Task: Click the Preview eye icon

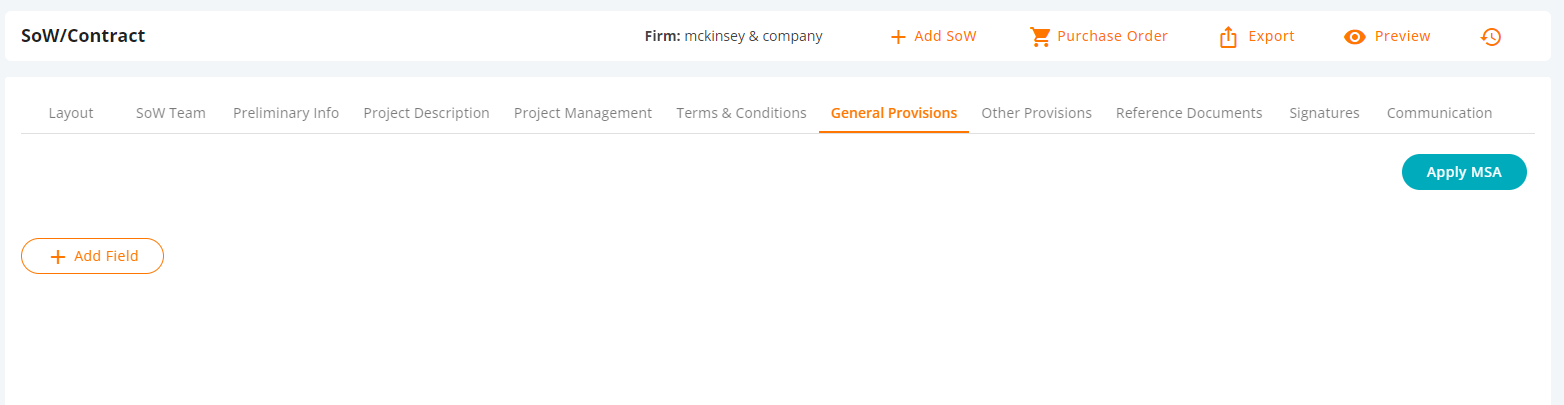Action: (1355, 37)
